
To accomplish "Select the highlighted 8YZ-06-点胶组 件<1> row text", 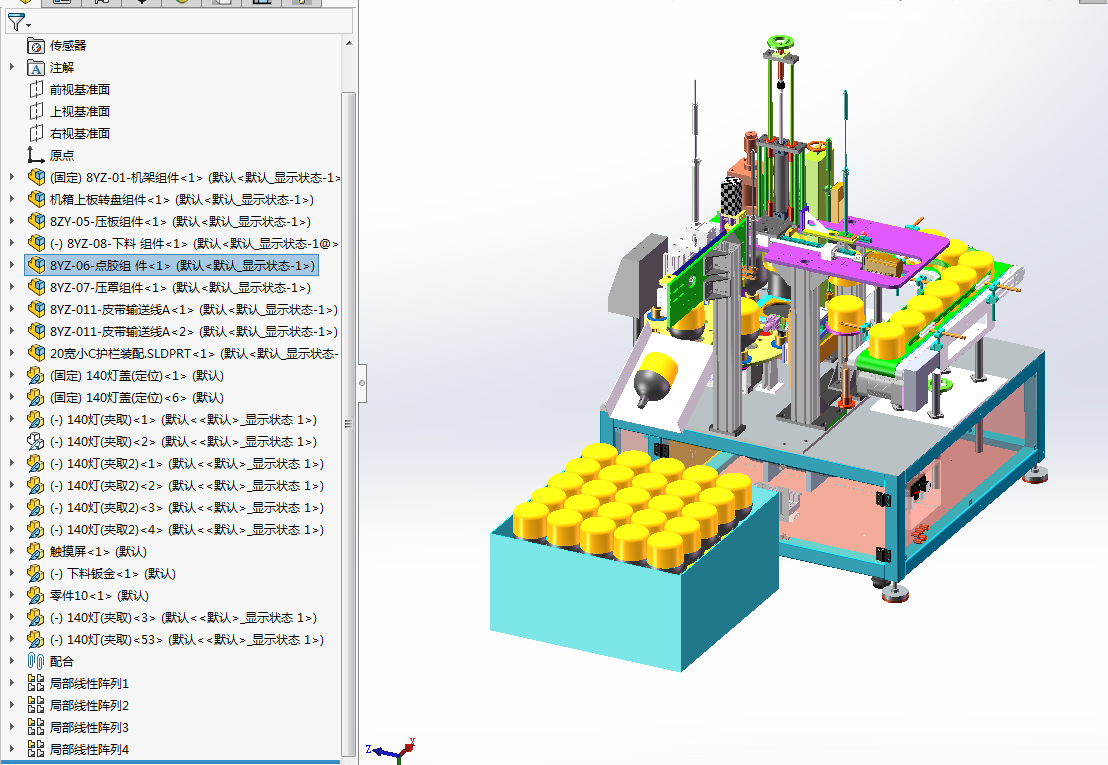I will (182, 266).
